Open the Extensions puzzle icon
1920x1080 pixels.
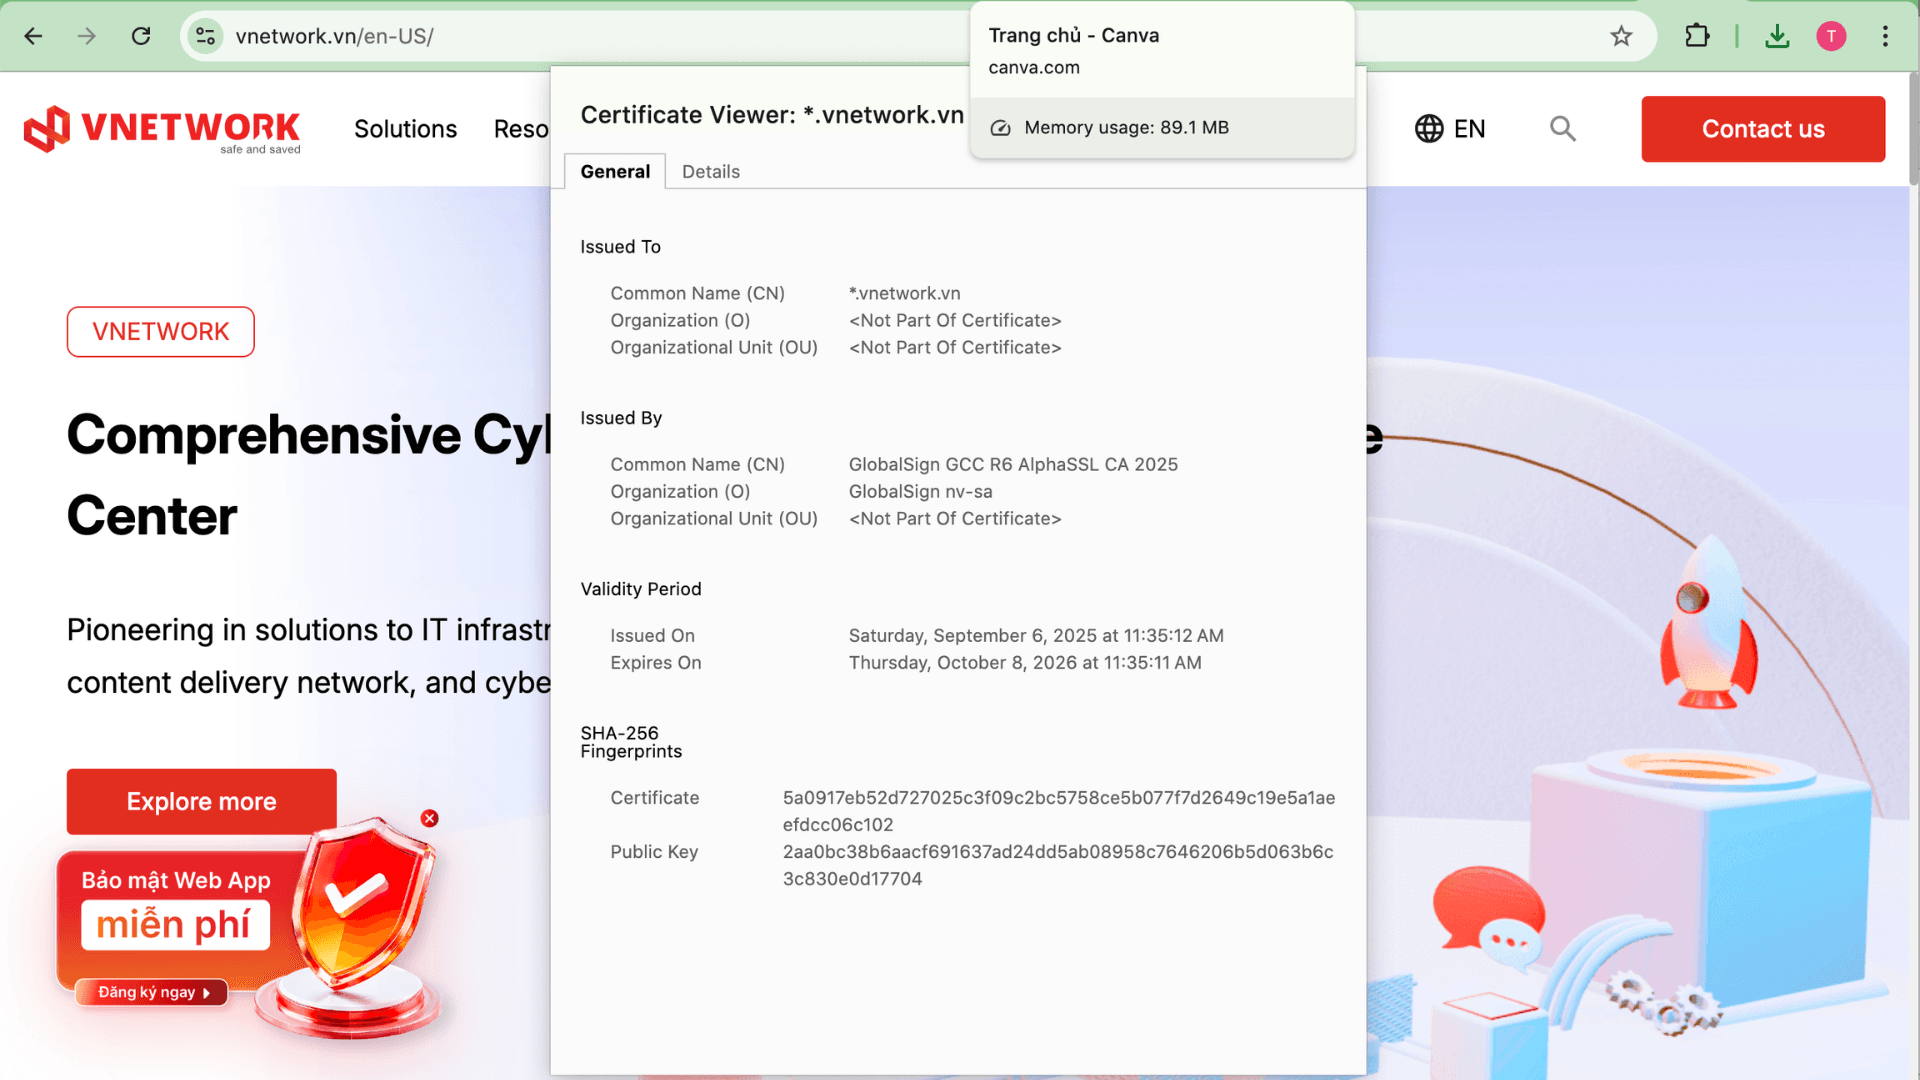(1697, 36)
